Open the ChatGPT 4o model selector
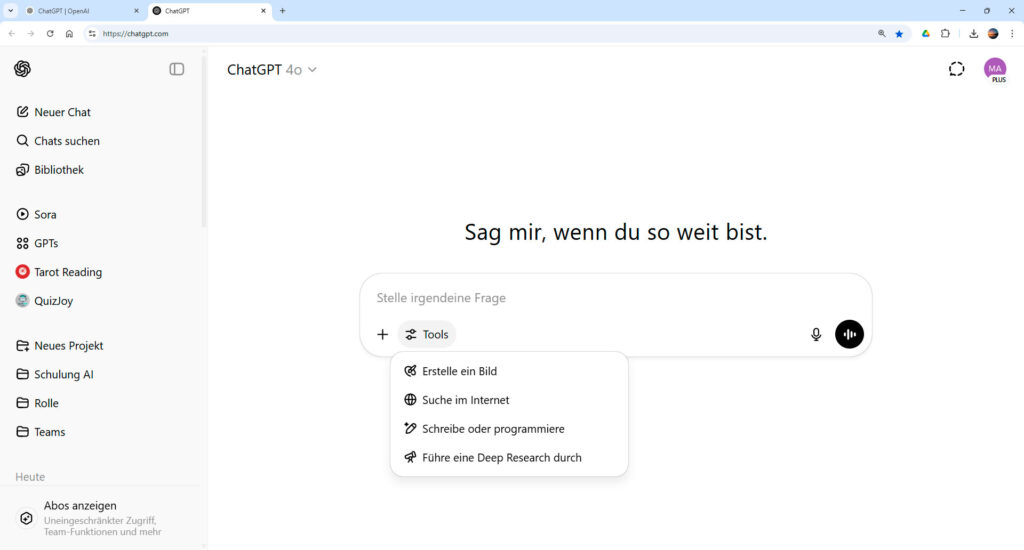 pyautogui.click(x=272, y=70)
